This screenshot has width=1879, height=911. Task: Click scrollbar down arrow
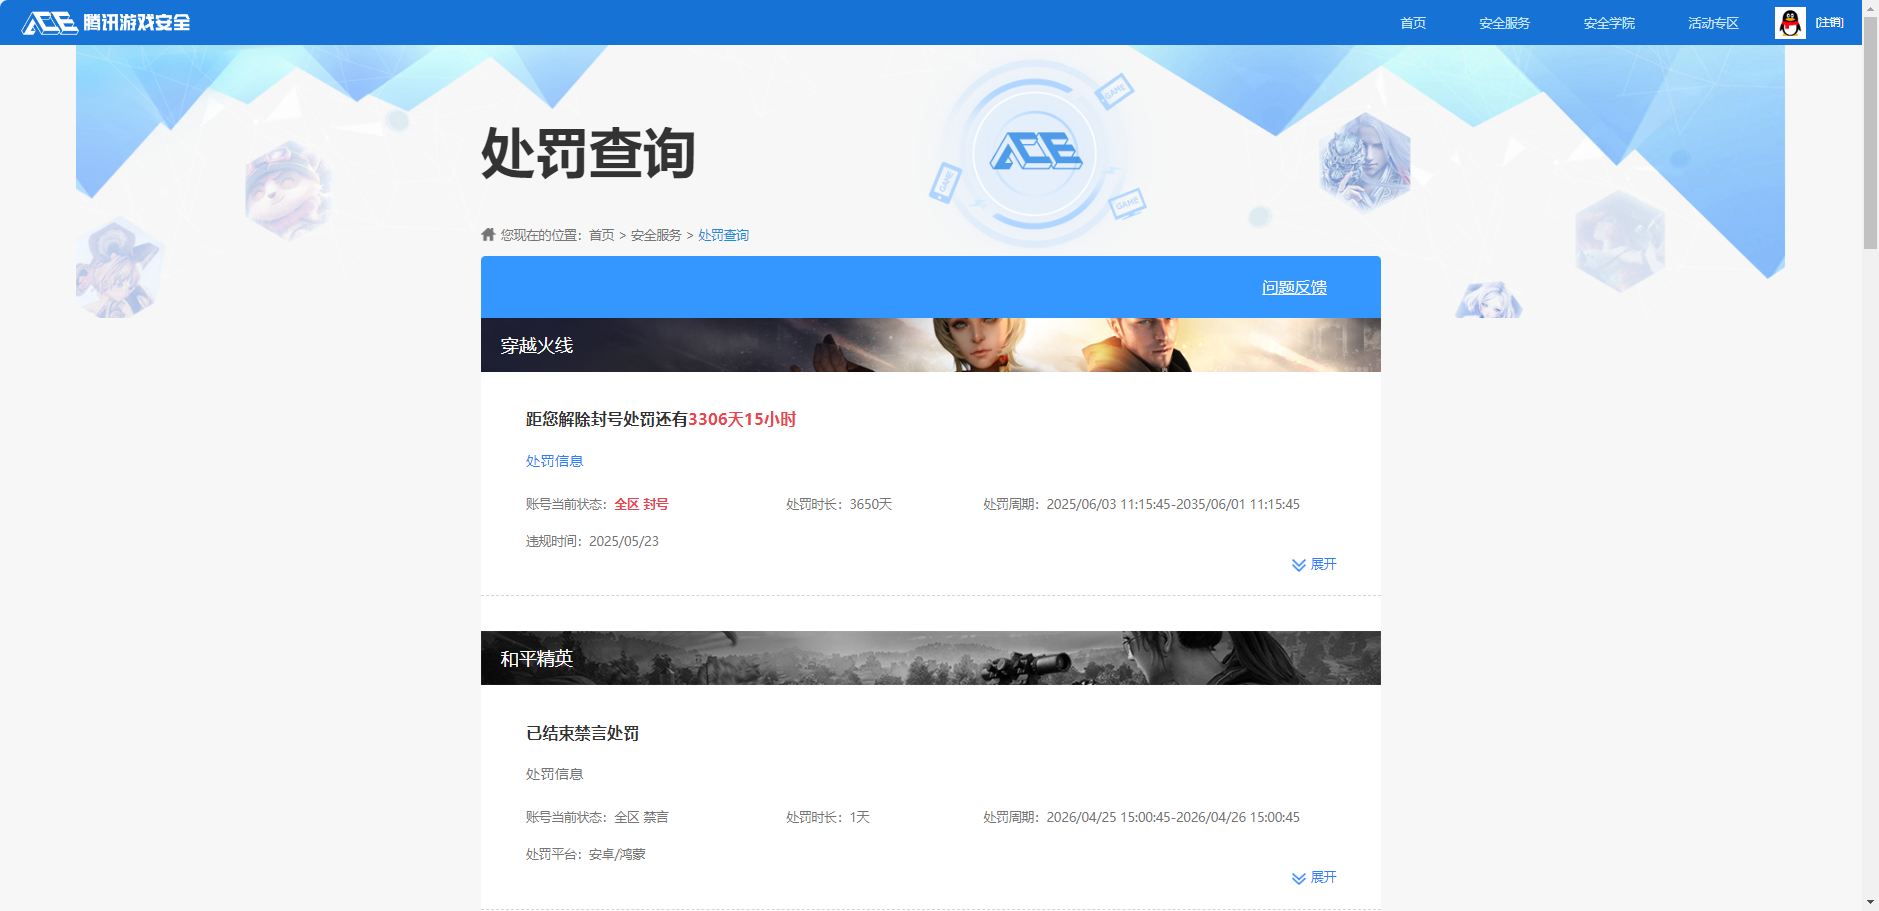[x=1870, y=902]
